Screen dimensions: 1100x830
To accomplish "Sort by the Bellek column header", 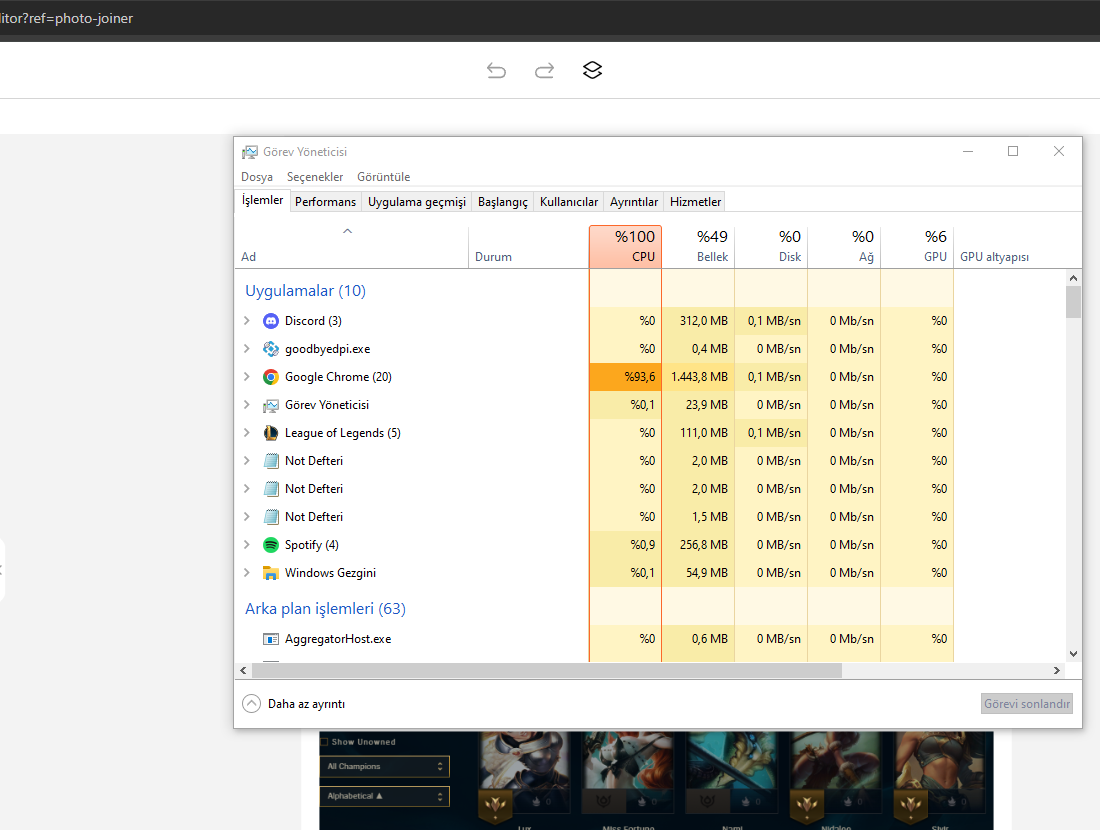I will [x=698, y=246].
